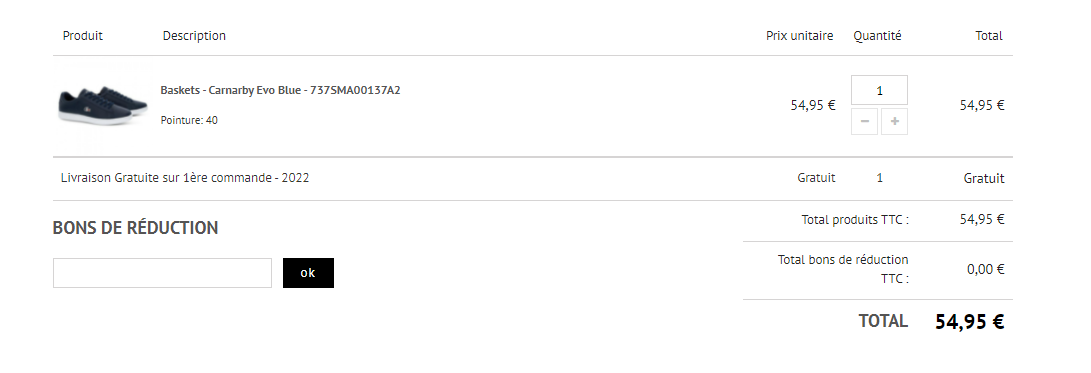This screenshot has height=373, width=1091.
Task: Click the minus quantity button
Action: point(864,122)
